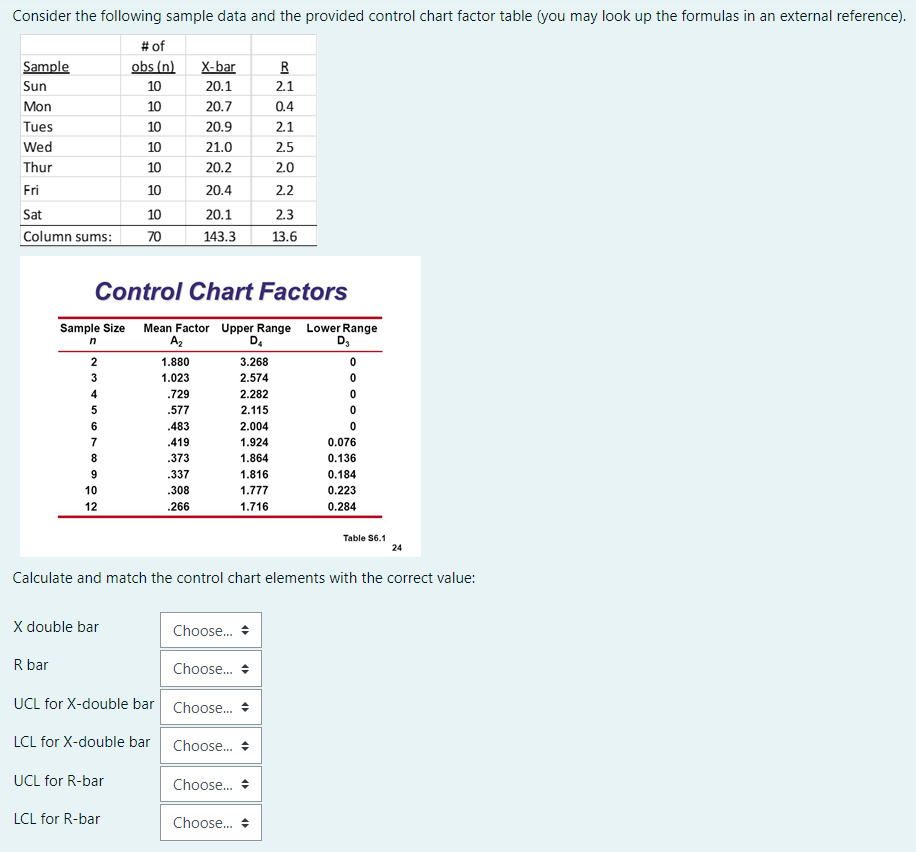Click the Wed sample X-bar value 21.0
The width and height of the screenshot is (916, 852).
pyautogui.click(x=218, y=147)
